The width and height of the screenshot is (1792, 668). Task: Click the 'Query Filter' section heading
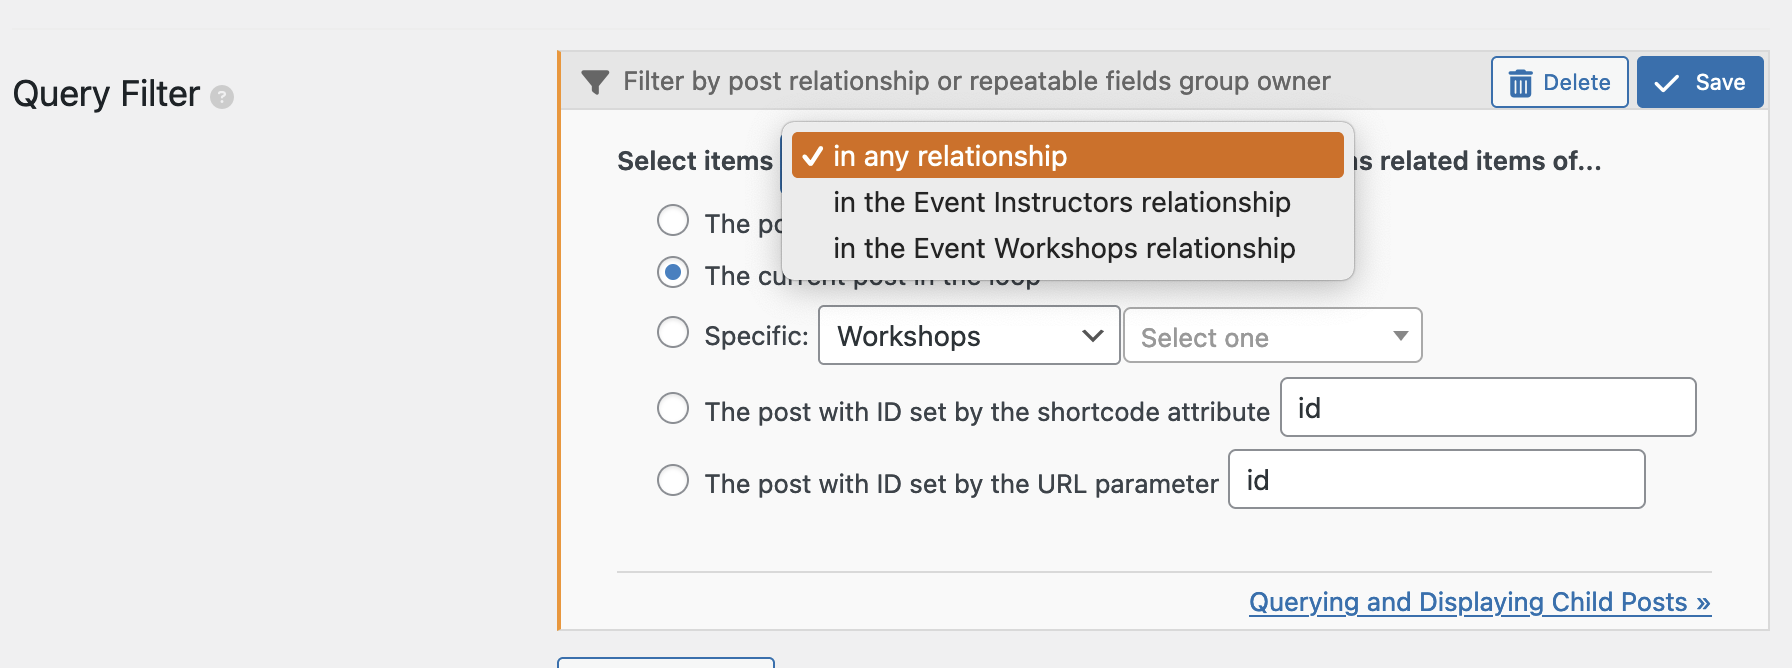click(106, 94)
